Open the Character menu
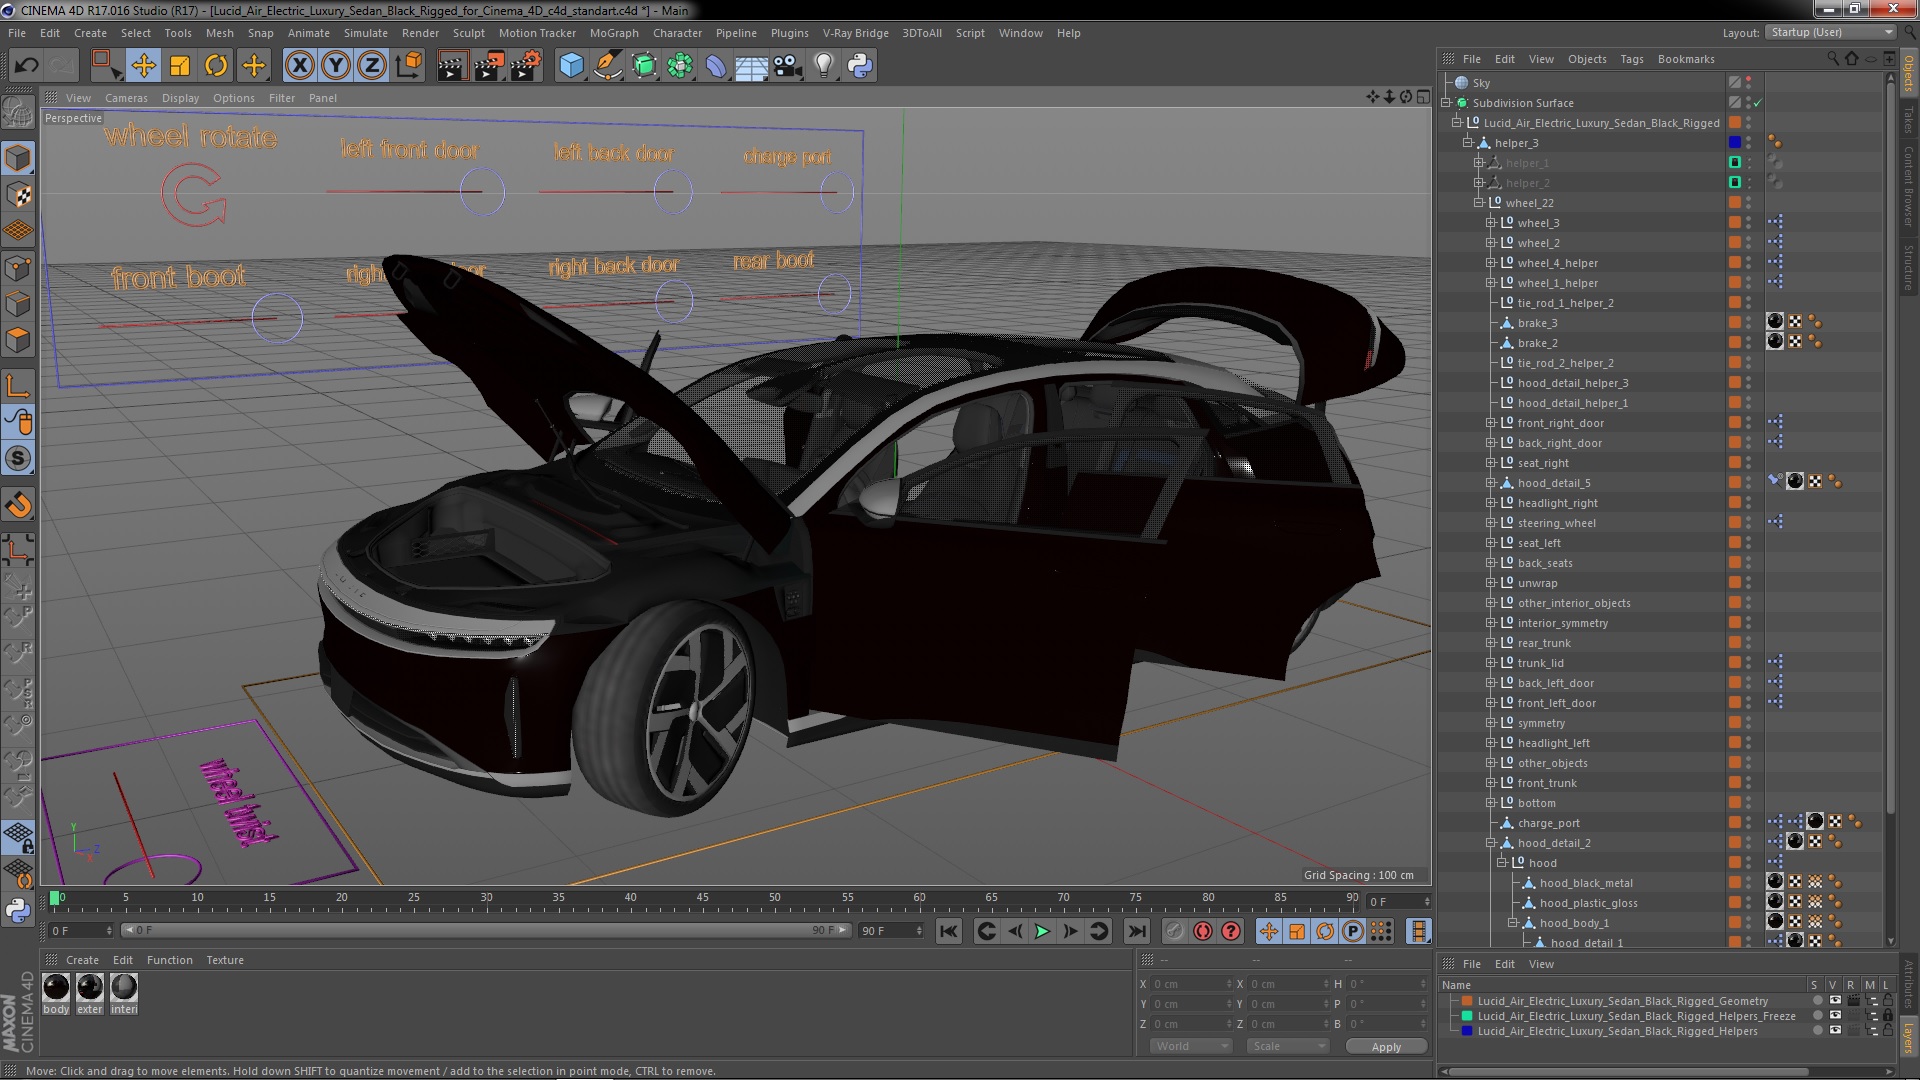Viewport: 1920px width, 1080px height. click(x=677, y=33)
